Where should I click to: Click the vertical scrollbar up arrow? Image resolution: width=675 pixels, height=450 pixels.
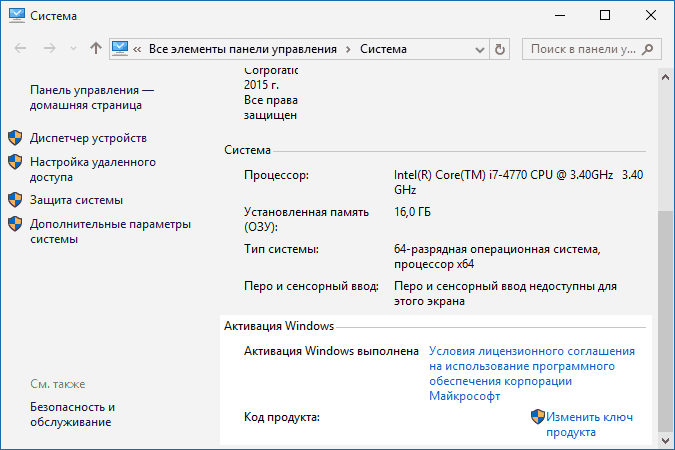(665, 78)
